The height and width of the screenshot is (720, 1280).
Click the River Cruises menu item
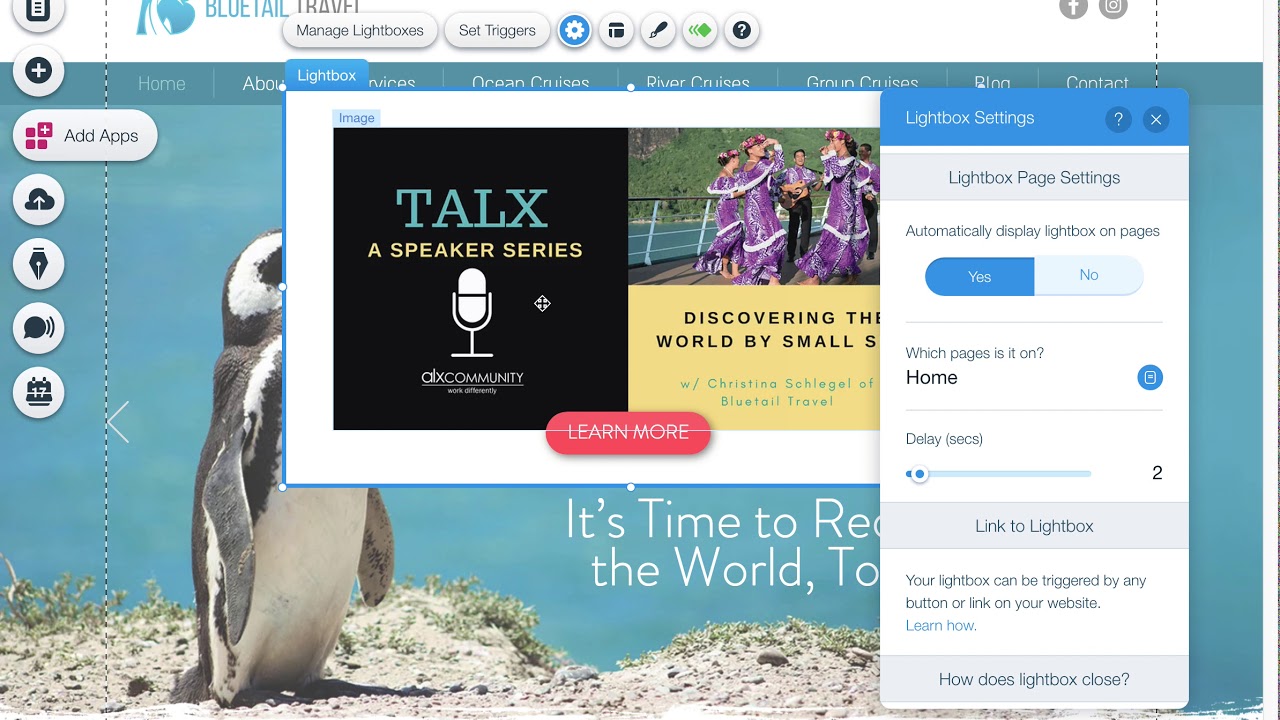click(x=698, y=84)
